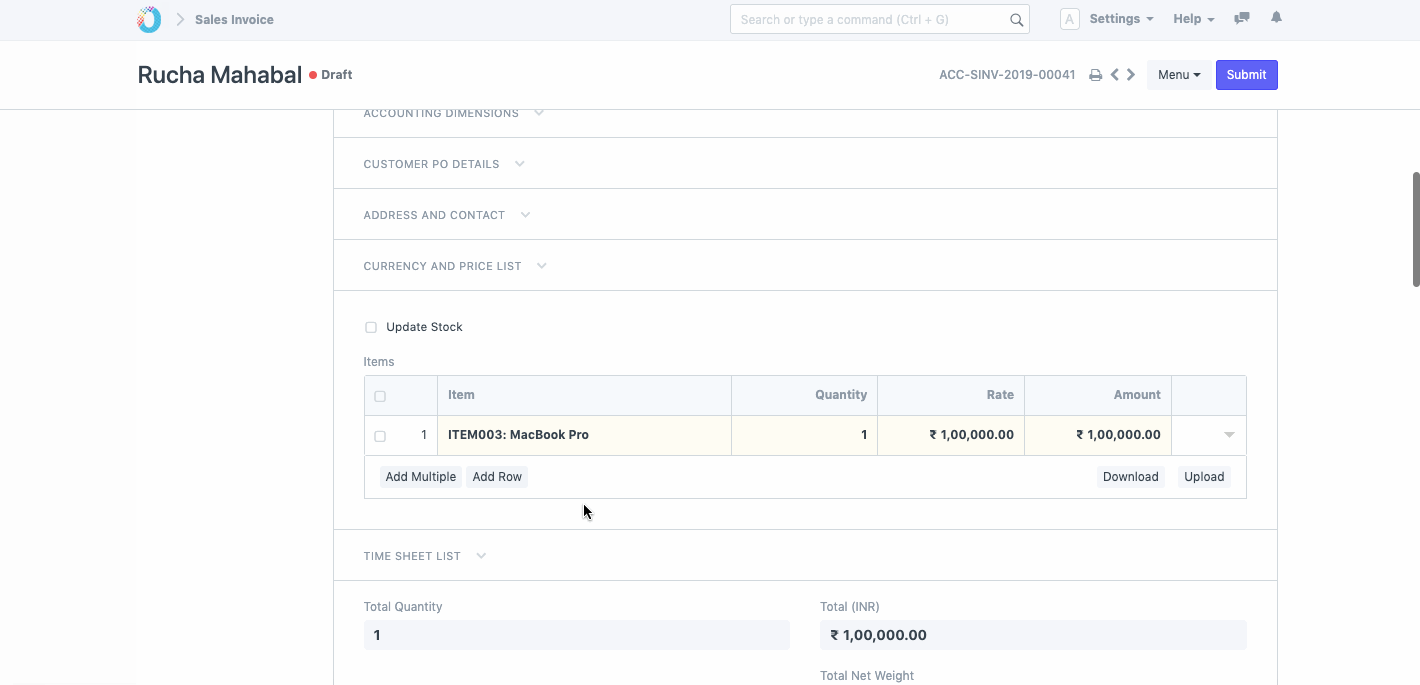Open the chat messages icon
This screenshot has height=685, width=1420.
pos(1242,18)
